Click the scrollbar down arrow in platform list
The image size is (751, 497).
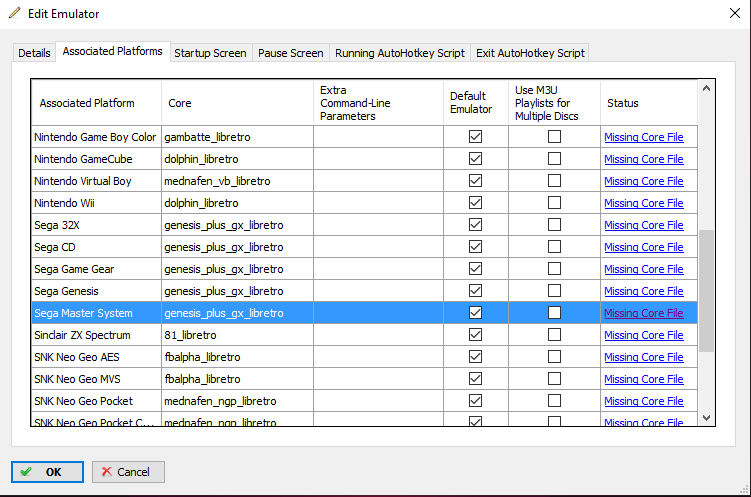pos(706,418)
